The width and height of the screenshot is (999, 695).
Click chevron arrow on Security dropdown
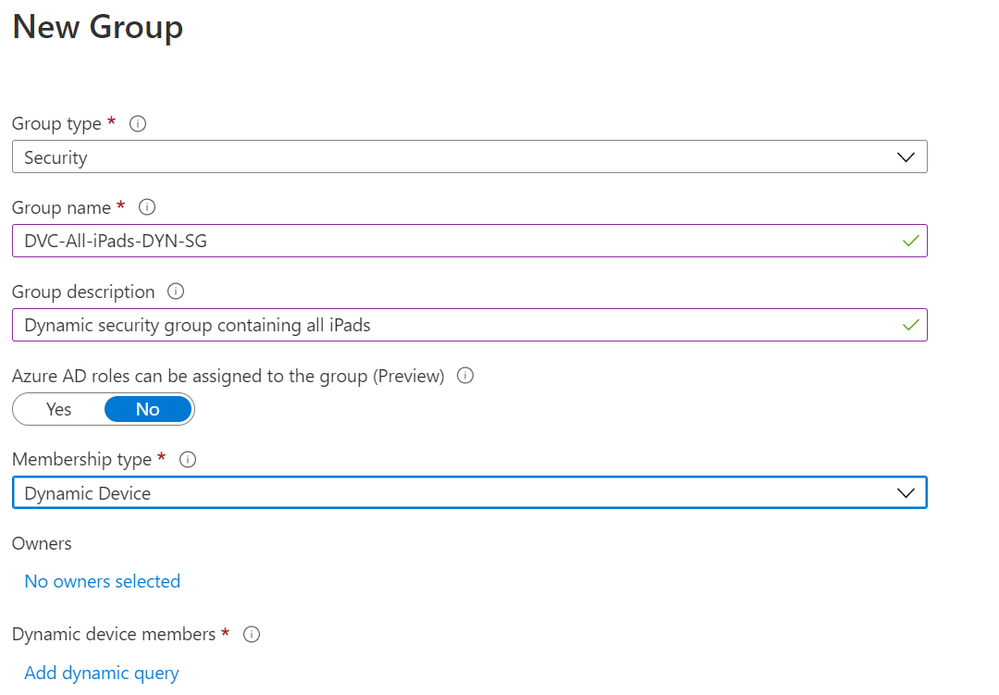906,157
